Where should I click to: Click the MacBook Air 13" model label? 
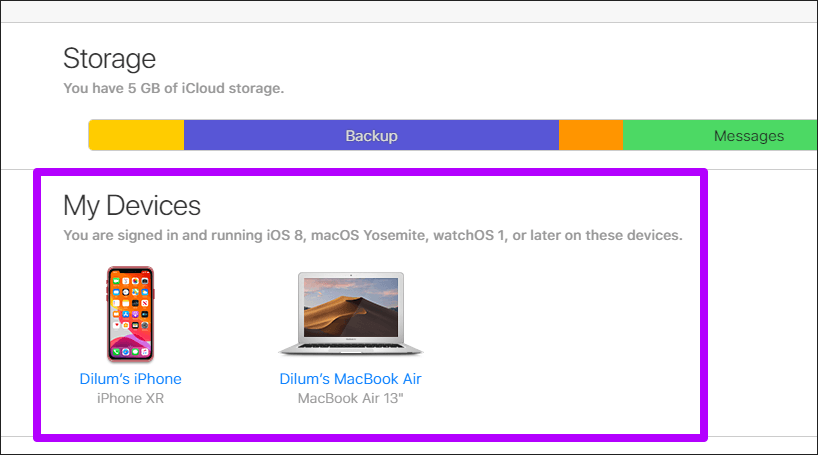(350, 398)
